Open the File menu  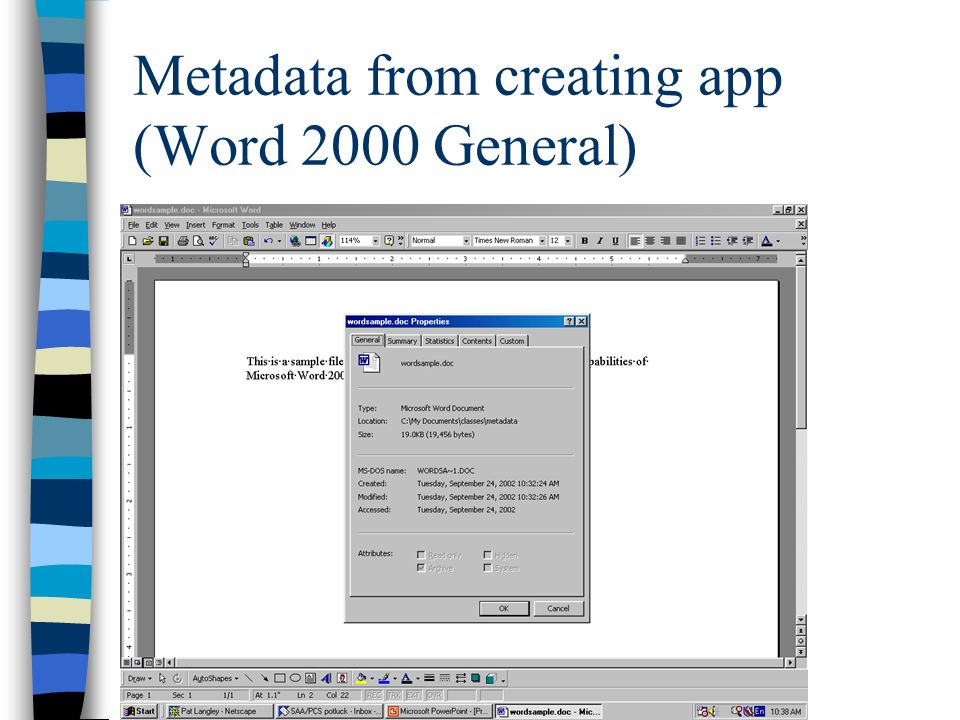[x=133, y=225]
